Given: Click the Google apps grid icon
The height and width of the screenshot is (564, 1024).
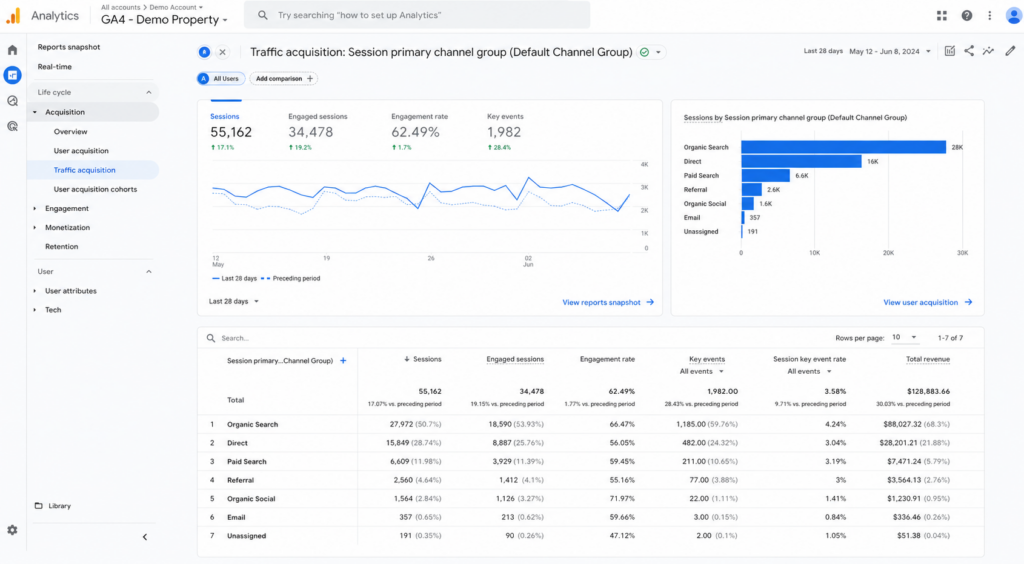Looking at the screenshot, I should [x=942, y=16].
